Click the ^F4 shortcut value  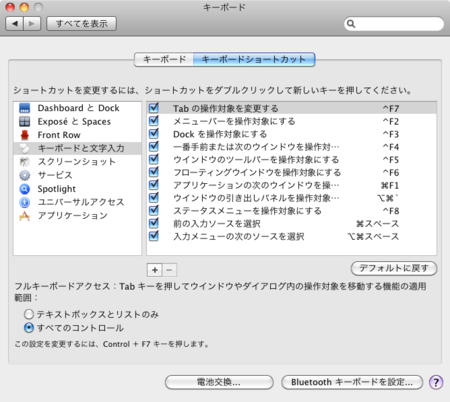click(391, 147)
